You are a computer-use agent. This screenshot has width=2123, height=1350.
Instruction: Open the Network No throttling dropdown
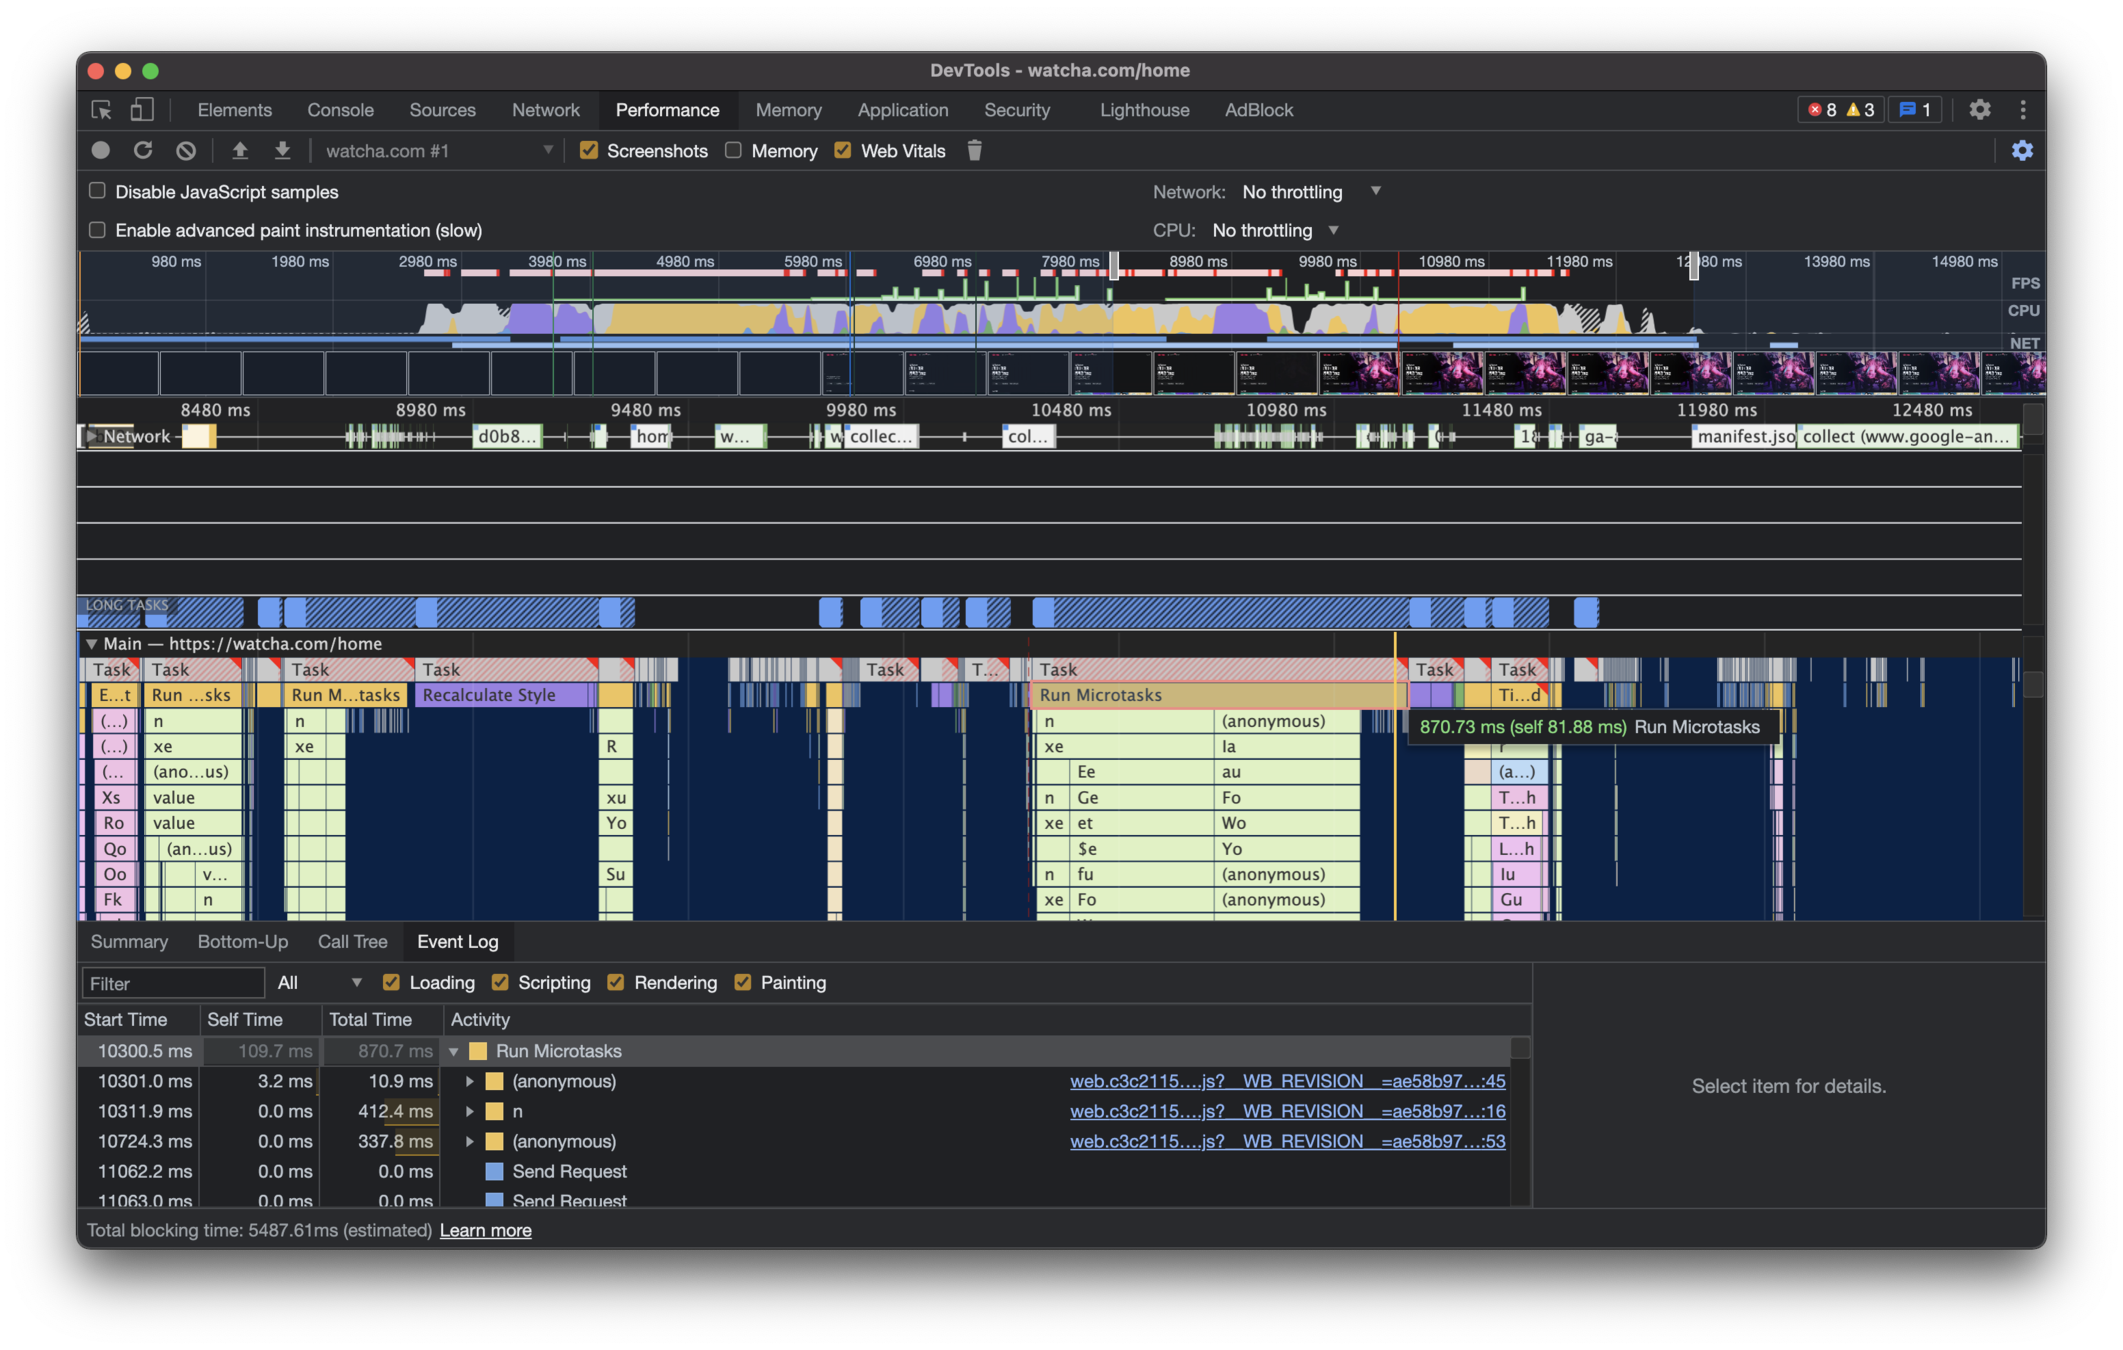click(1310, 191)
